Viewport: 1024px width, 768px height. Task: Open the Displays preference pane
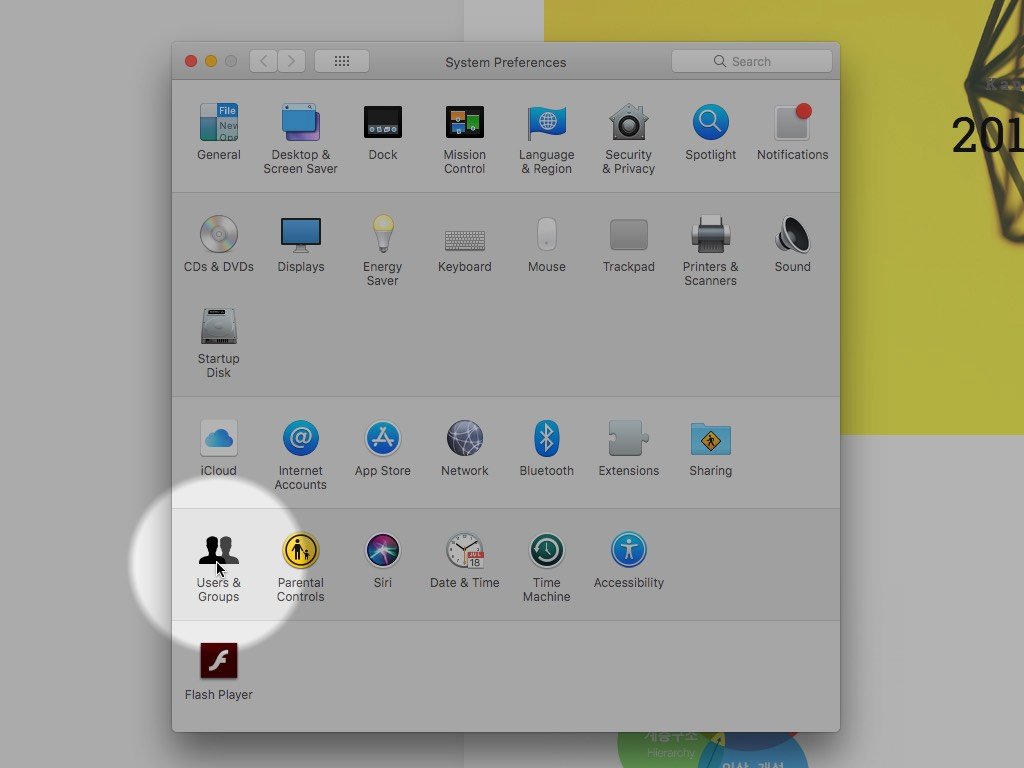[300, 235]
